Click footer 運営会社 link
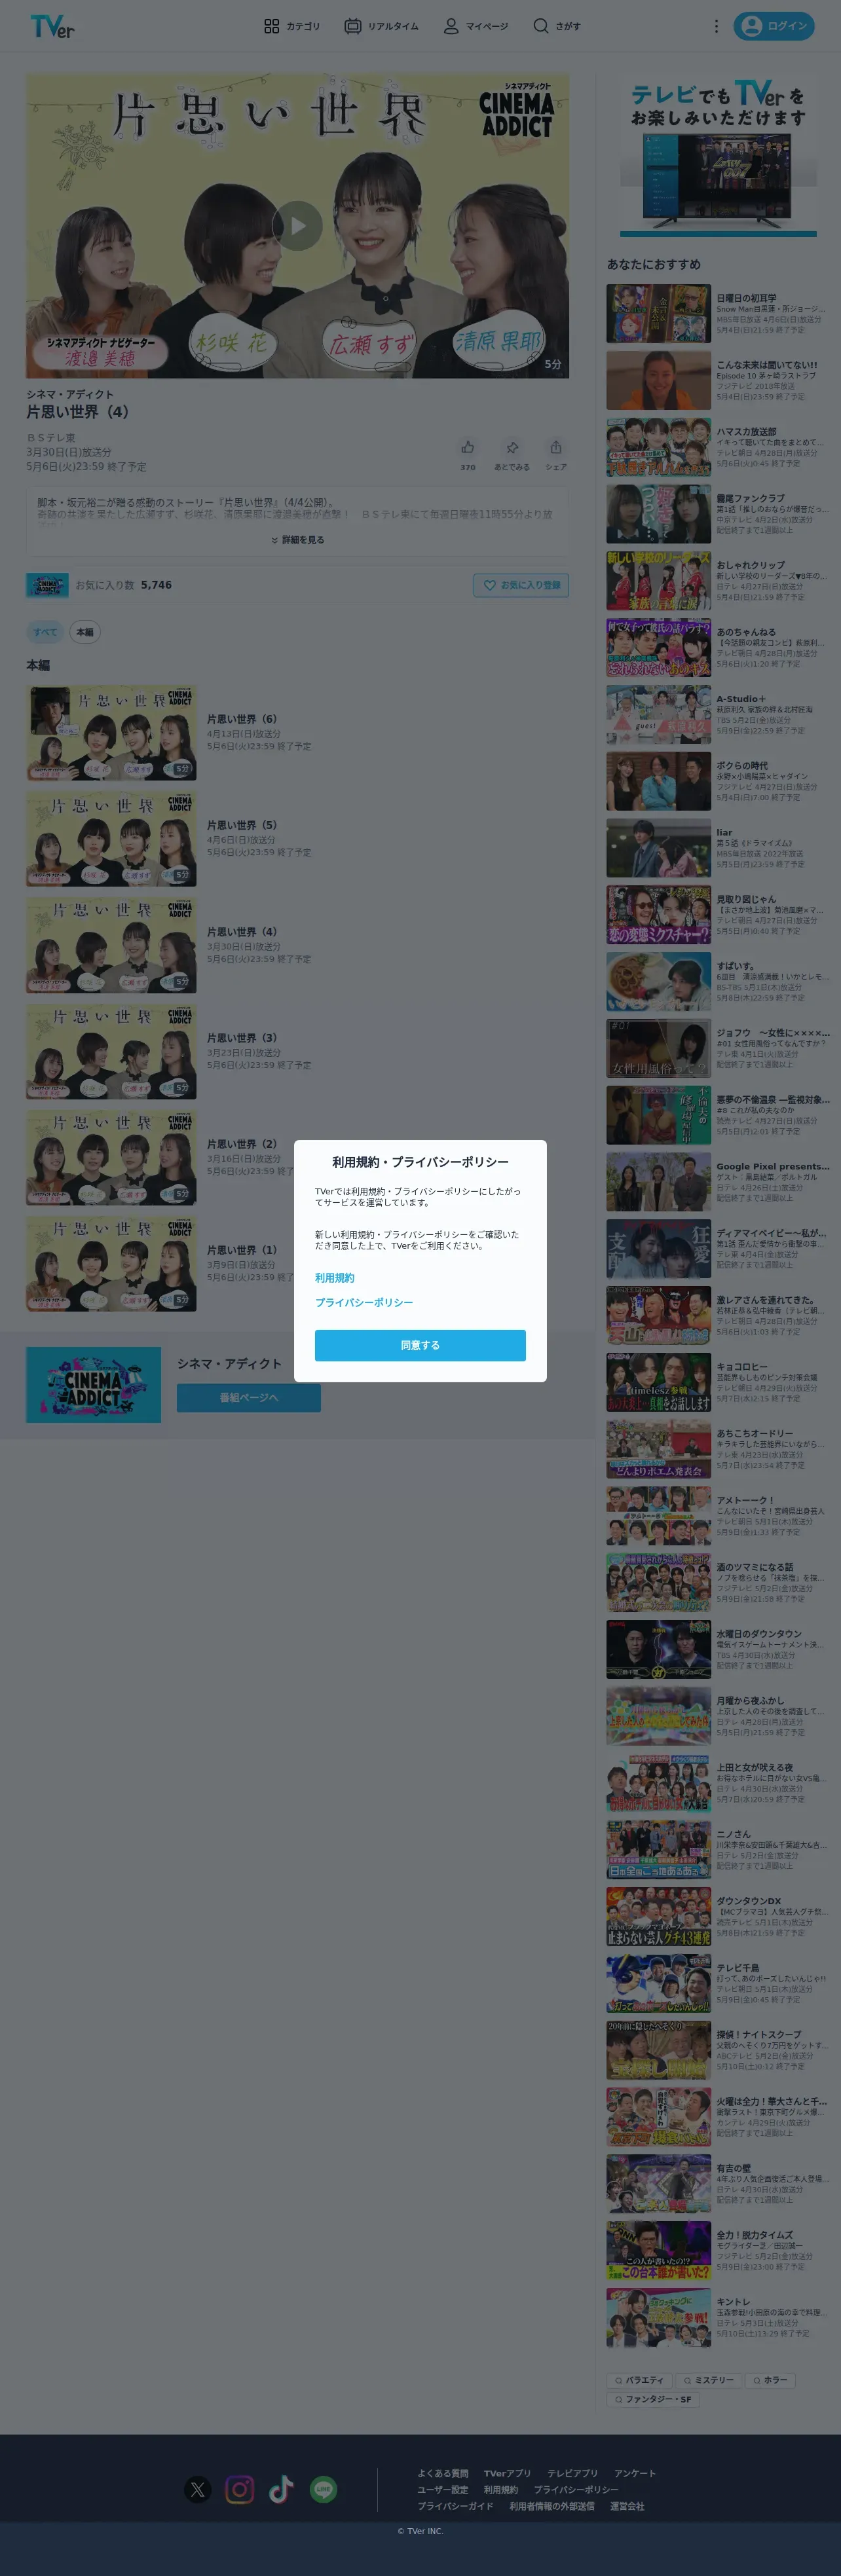Screen dimensions: 841x2576 (627, 2506)
